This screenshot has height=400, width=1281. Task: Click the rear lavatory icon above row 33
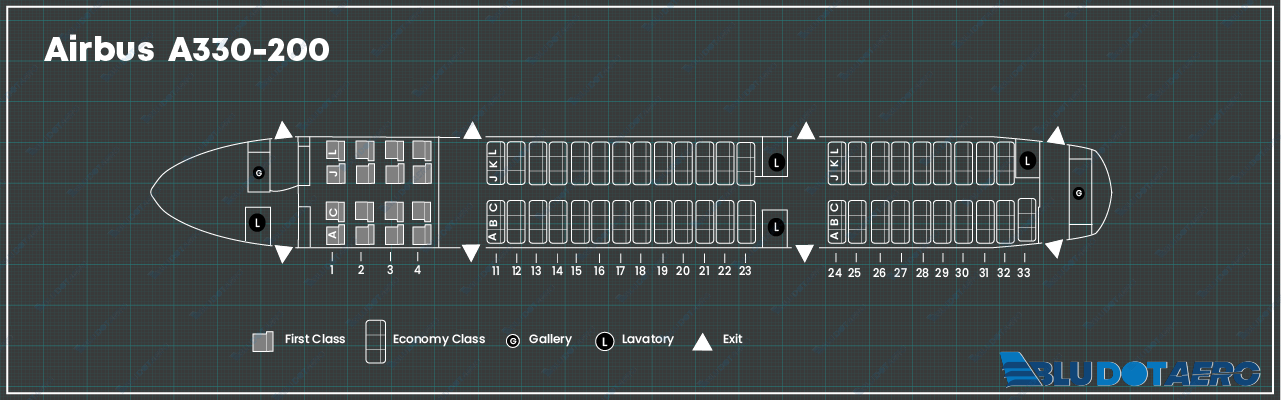coord(1027,160)
